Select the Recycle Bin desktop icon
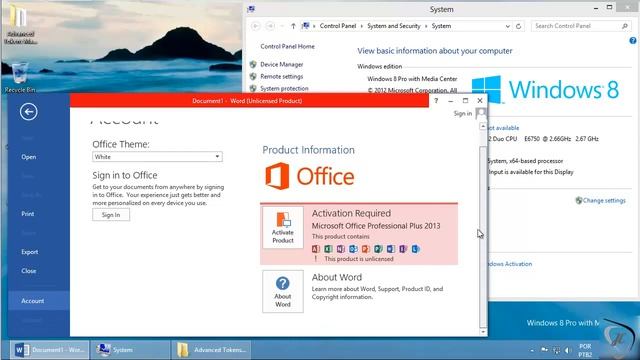Viewport: 640px width, 360px height. tap(19, 78)
